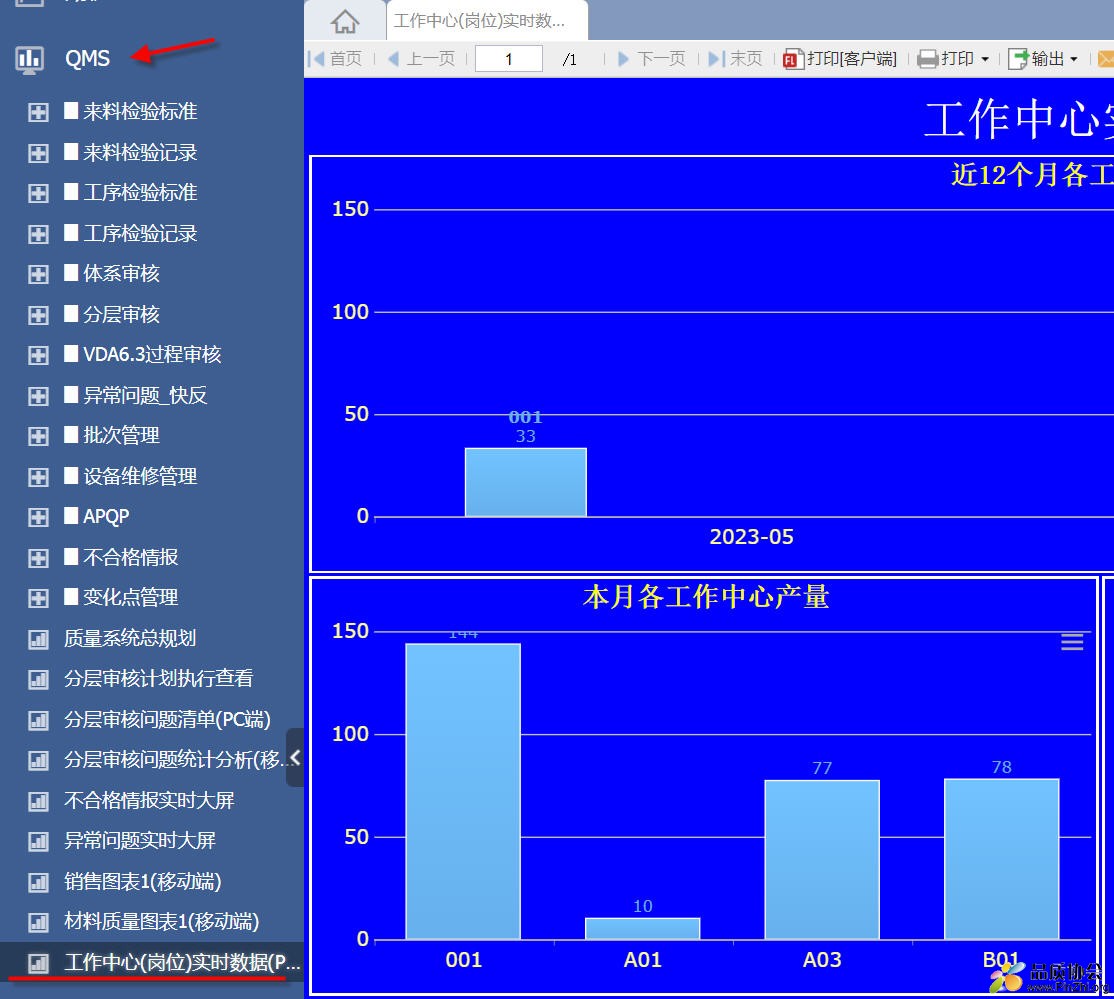Expand the 来料检验标准 tree node
This screenshot has height=999, width=1114.
38,113
